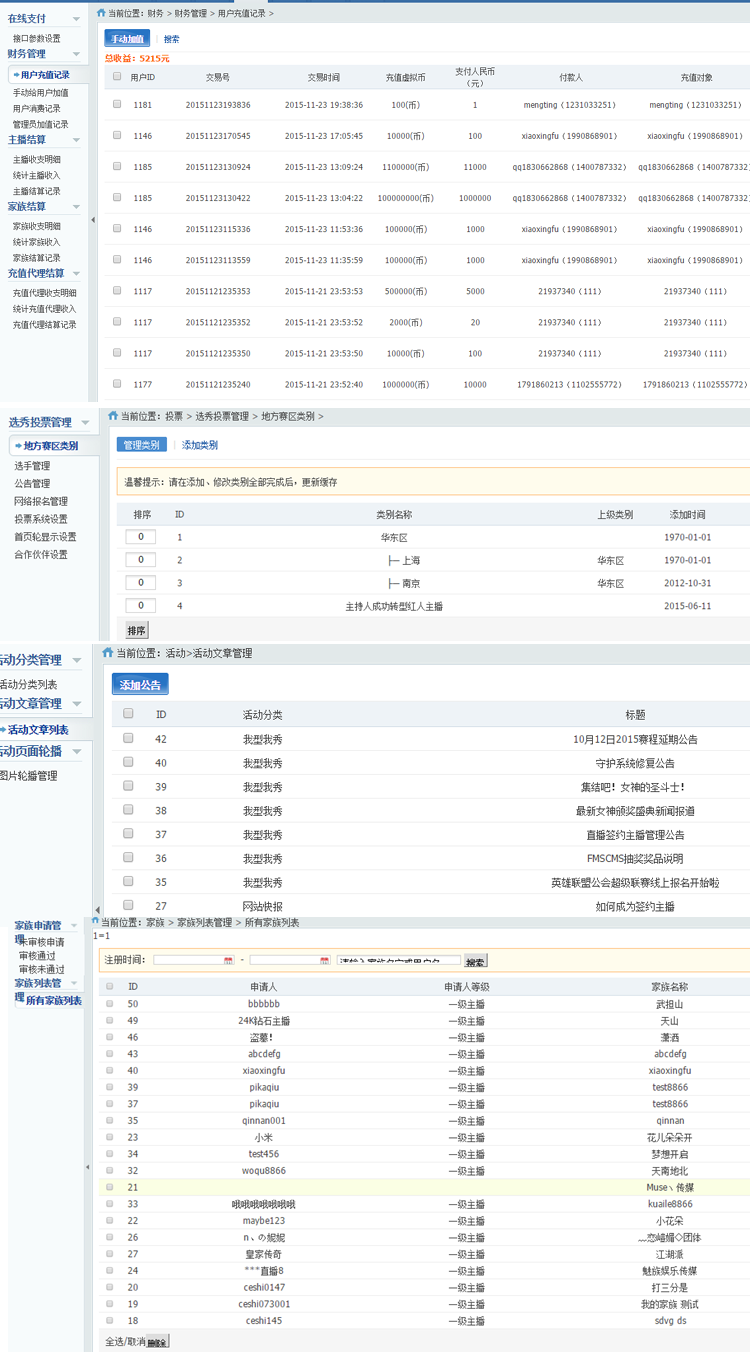Check the row with transaction 20151123130924
The image size is (750, 1354).
pos(117,166)
